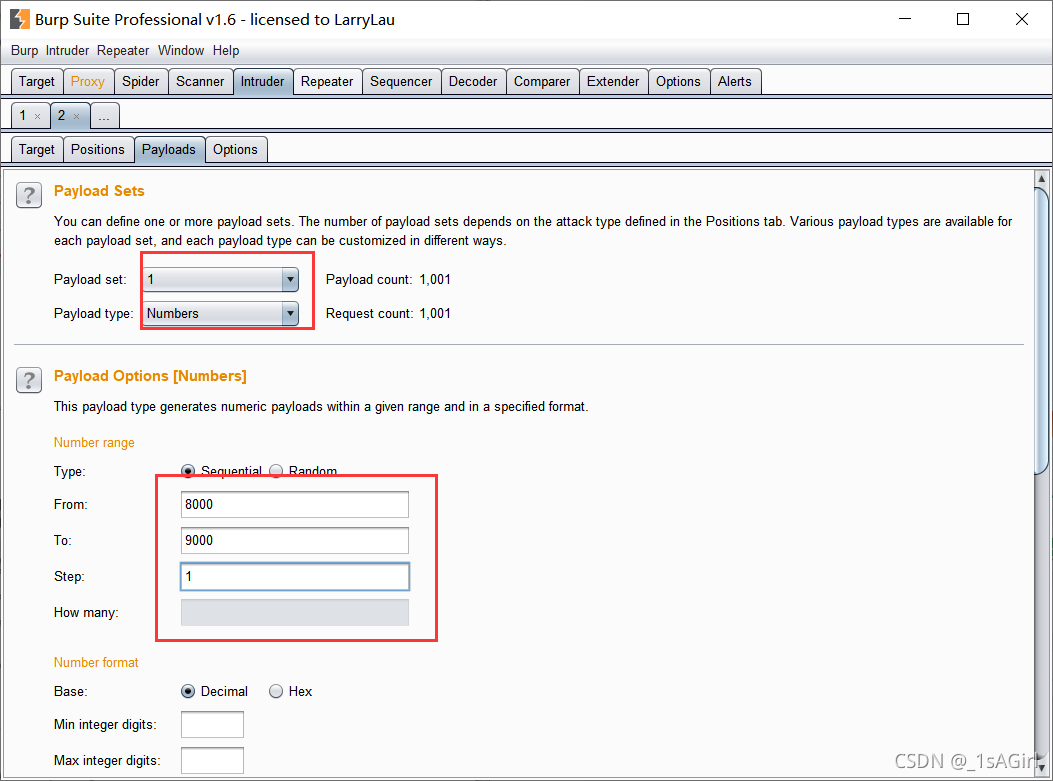Image resolution: width=1053 pixels, height=781 pixels.
Task: Switch to Alerts tab
Action: pyautogui.click(x=735, y=81)
